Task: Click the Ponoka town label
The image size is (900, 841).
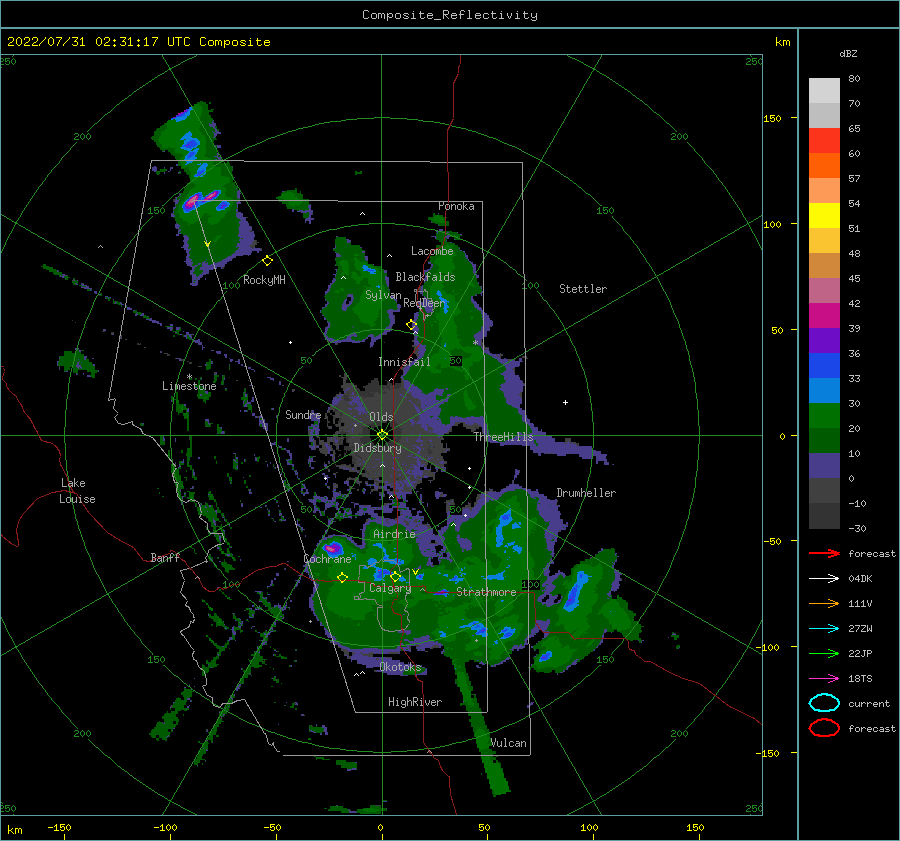Action: pos(456,206)
